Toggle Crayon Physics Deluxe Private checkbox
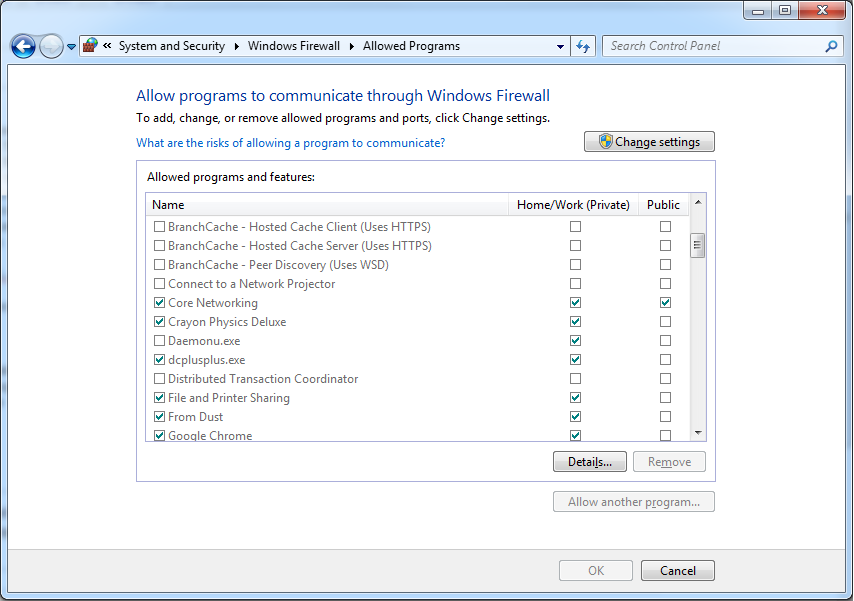 tap(575, 321)
